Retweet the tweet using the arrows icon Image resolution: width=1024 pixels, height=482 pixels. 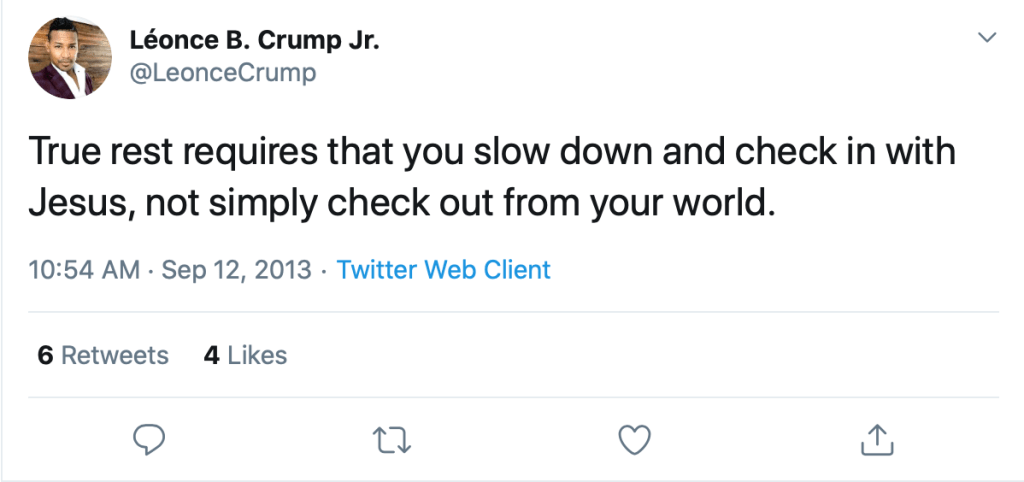[x=391, y=438]
